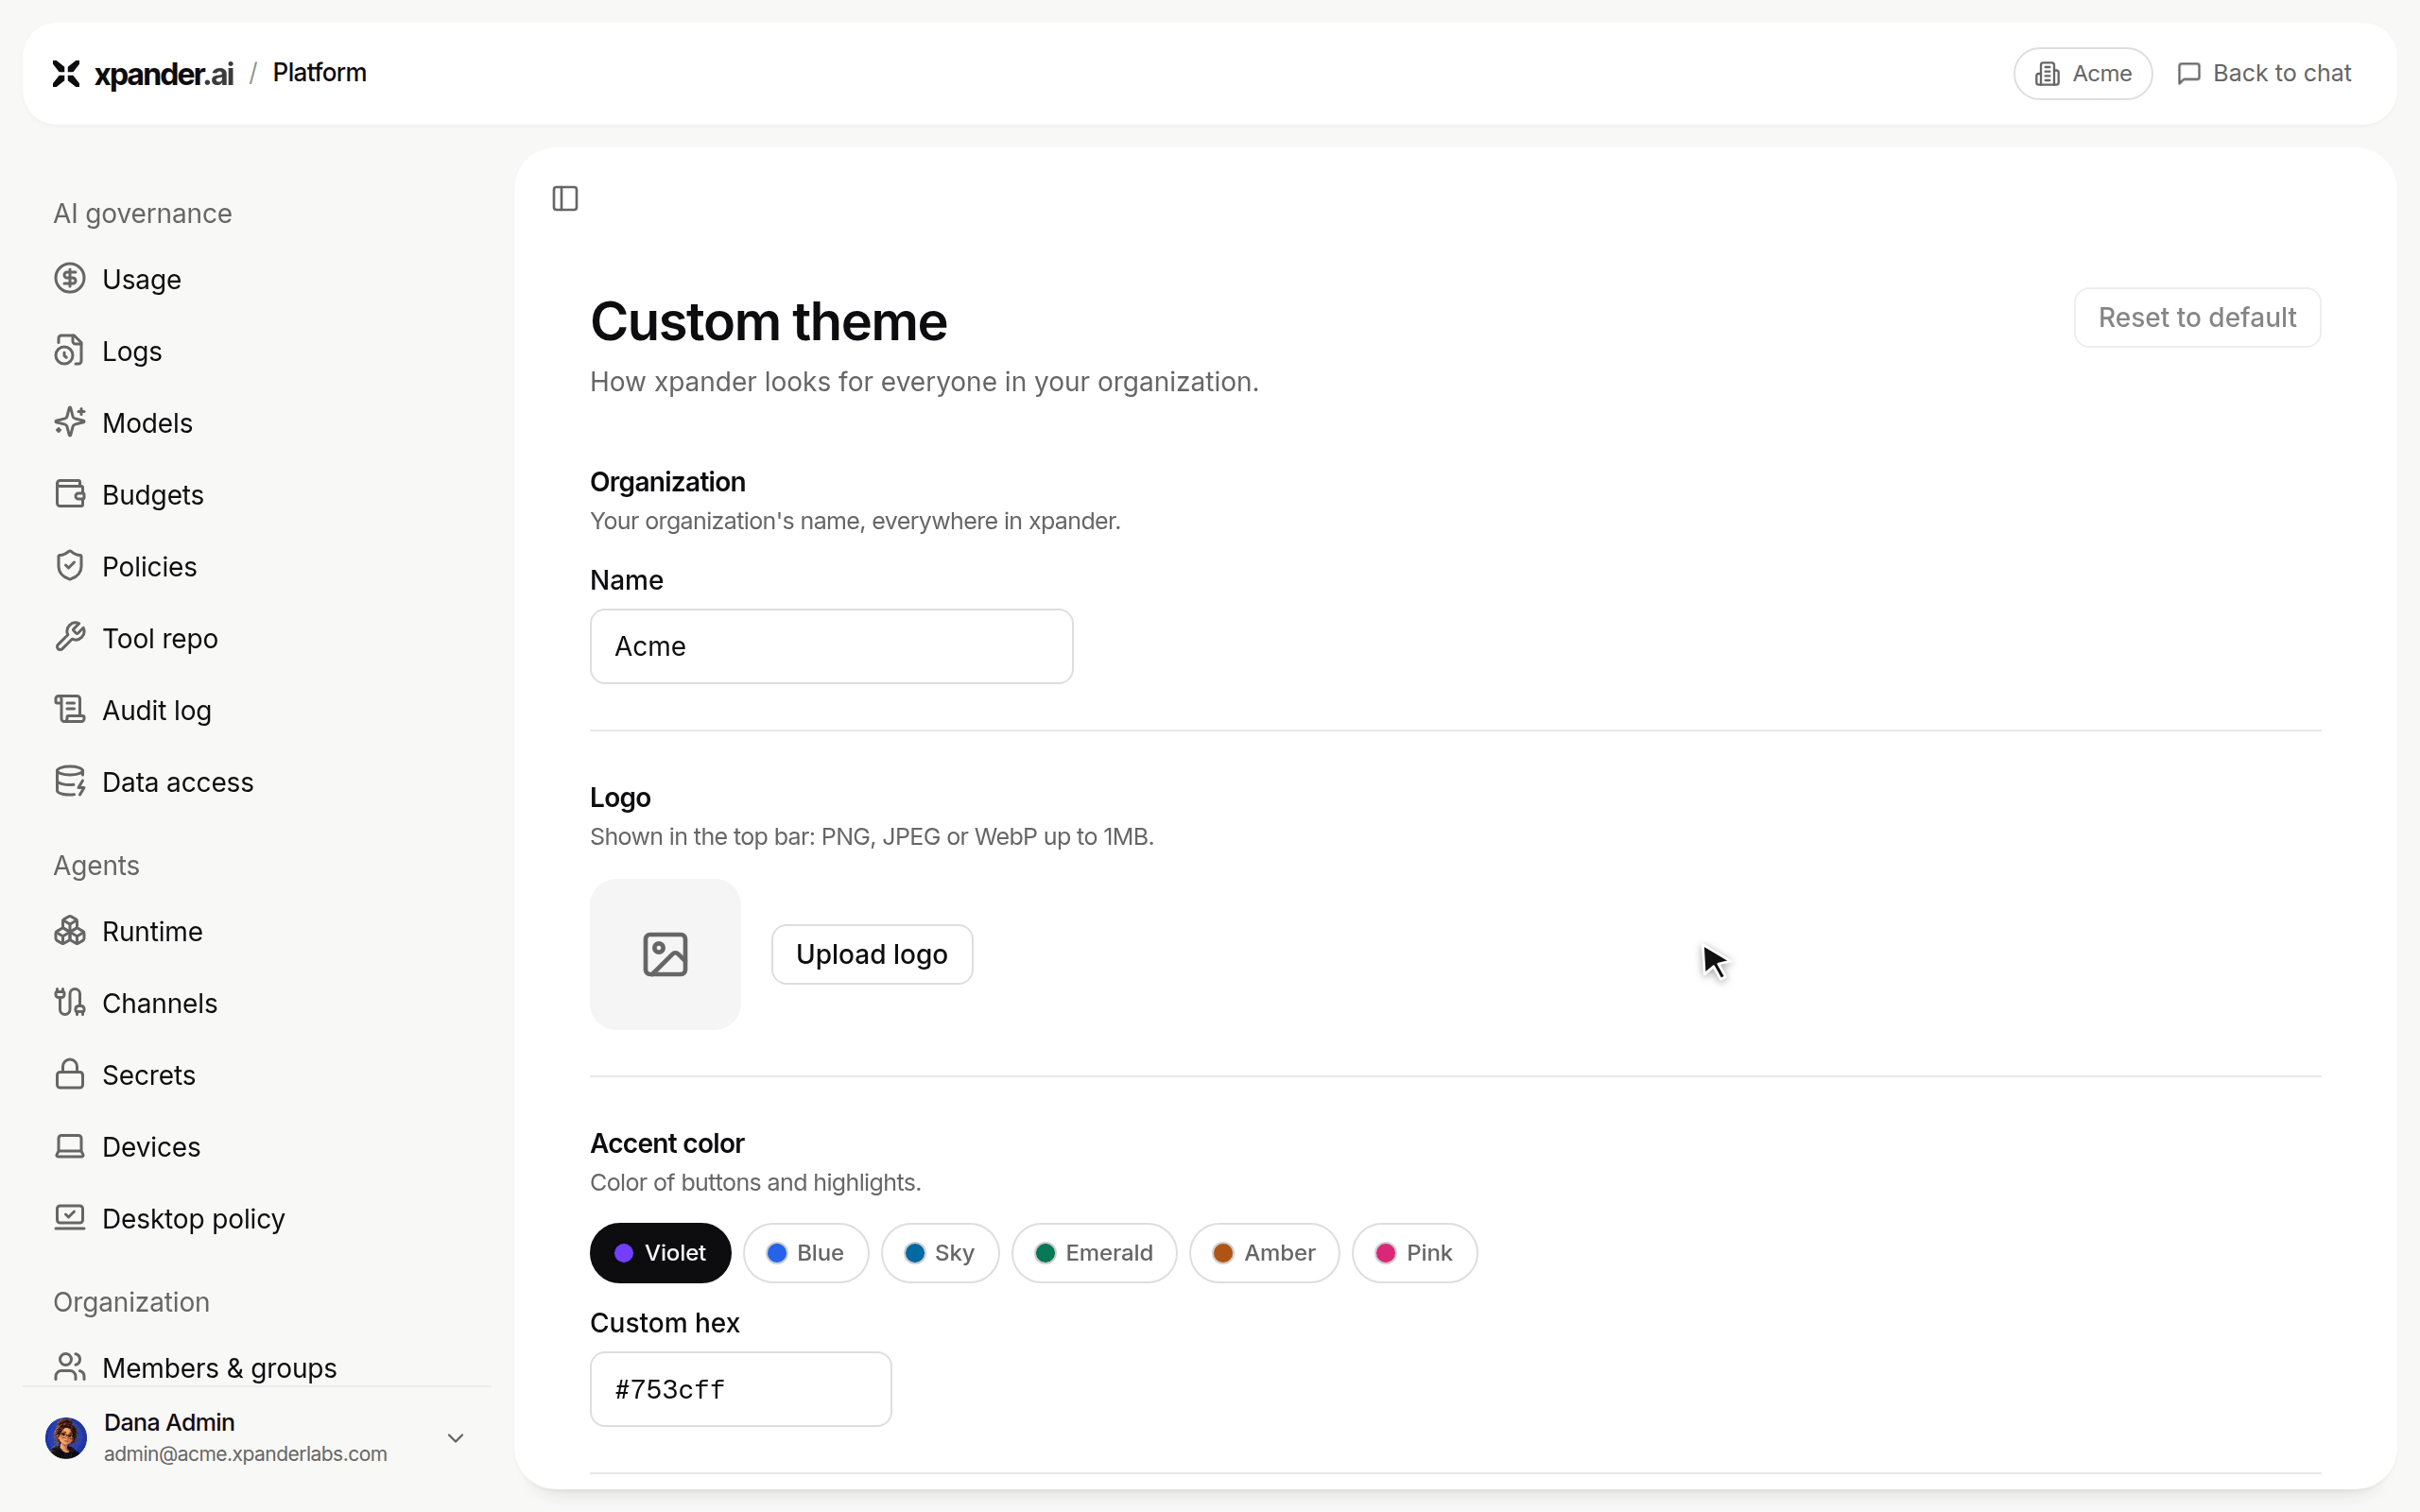
Task: Click the Usage dollar icon
Action: point(70,279)
